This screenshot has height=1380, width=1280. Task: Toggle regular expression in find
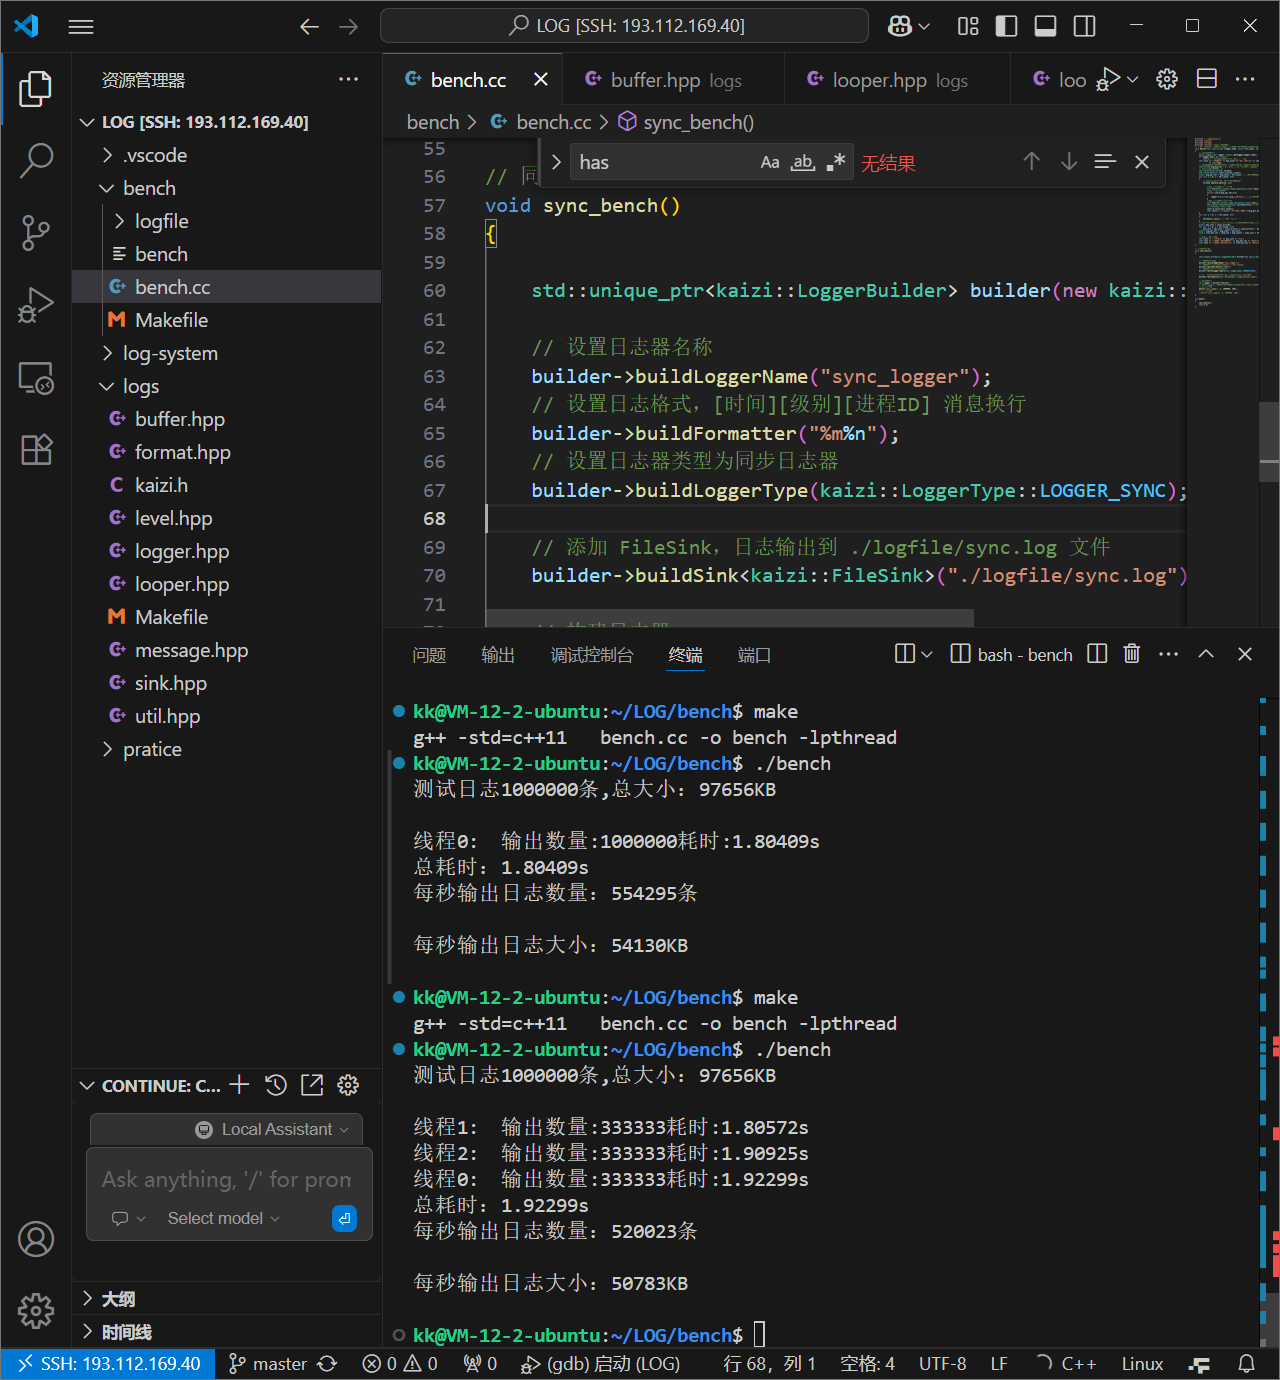point(836,162)
